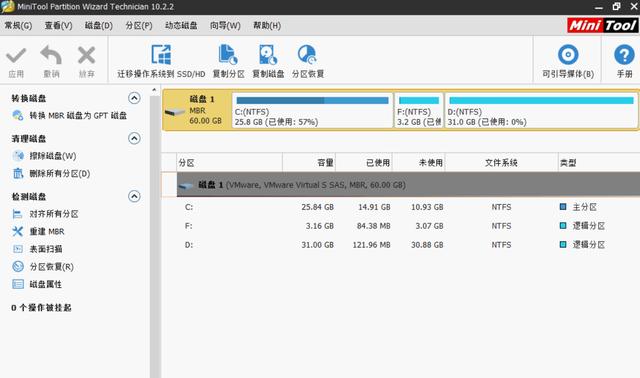Open the View (查看(V)) menu
The width and height of the screenshot is (640, 378).
tap(58, 25)
